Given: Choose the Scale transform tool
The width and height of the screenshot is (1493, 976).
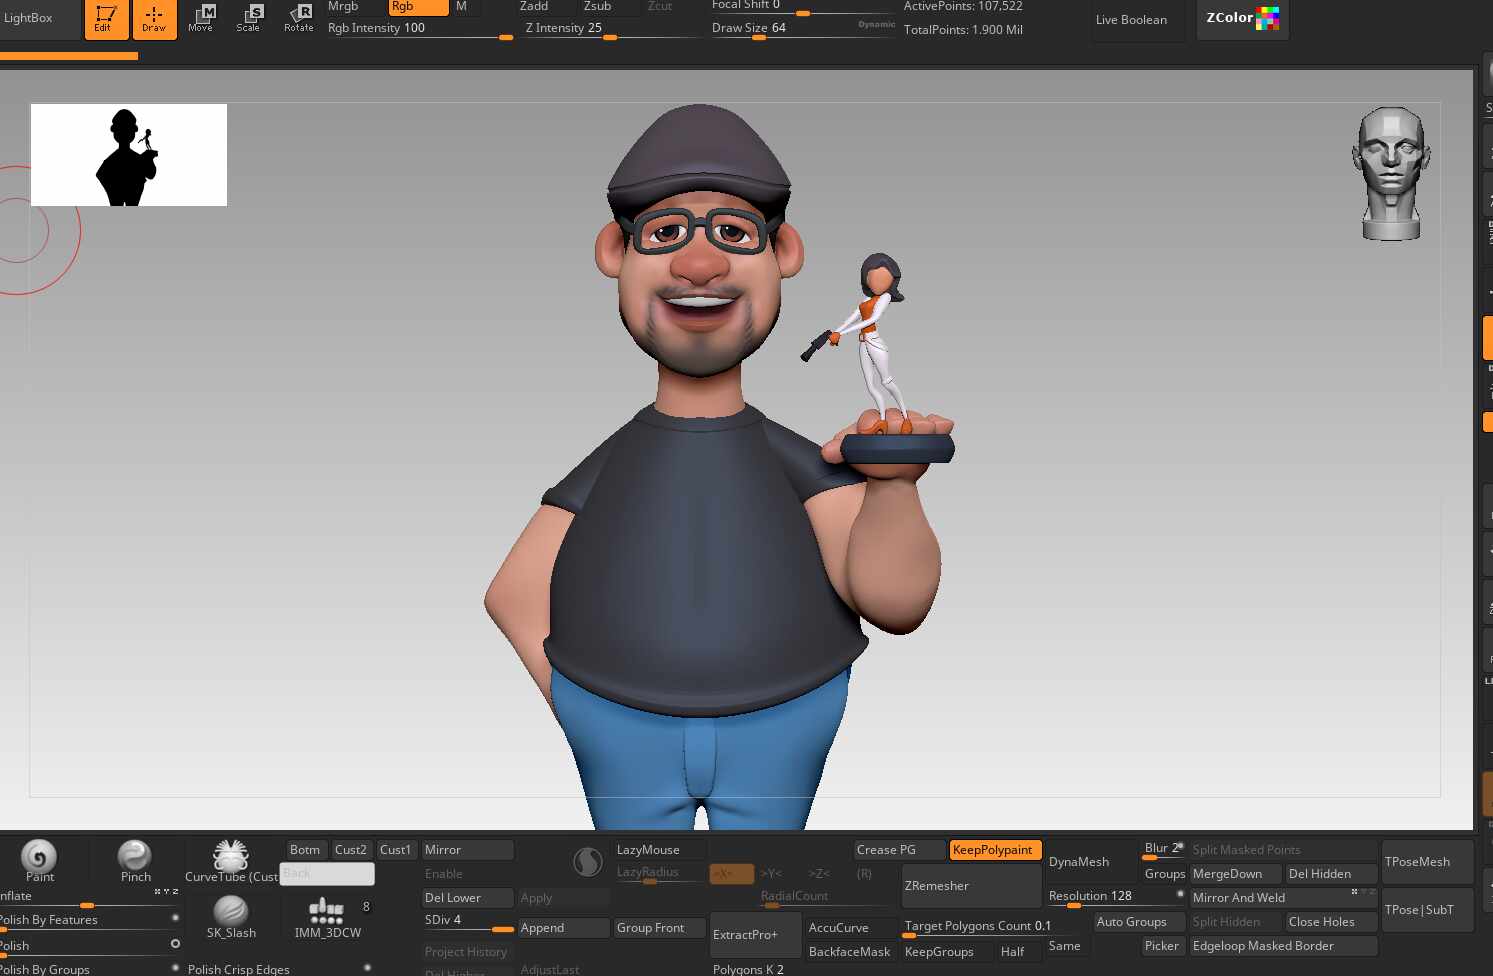Looking at the screenshot, I should click(249, 18).
